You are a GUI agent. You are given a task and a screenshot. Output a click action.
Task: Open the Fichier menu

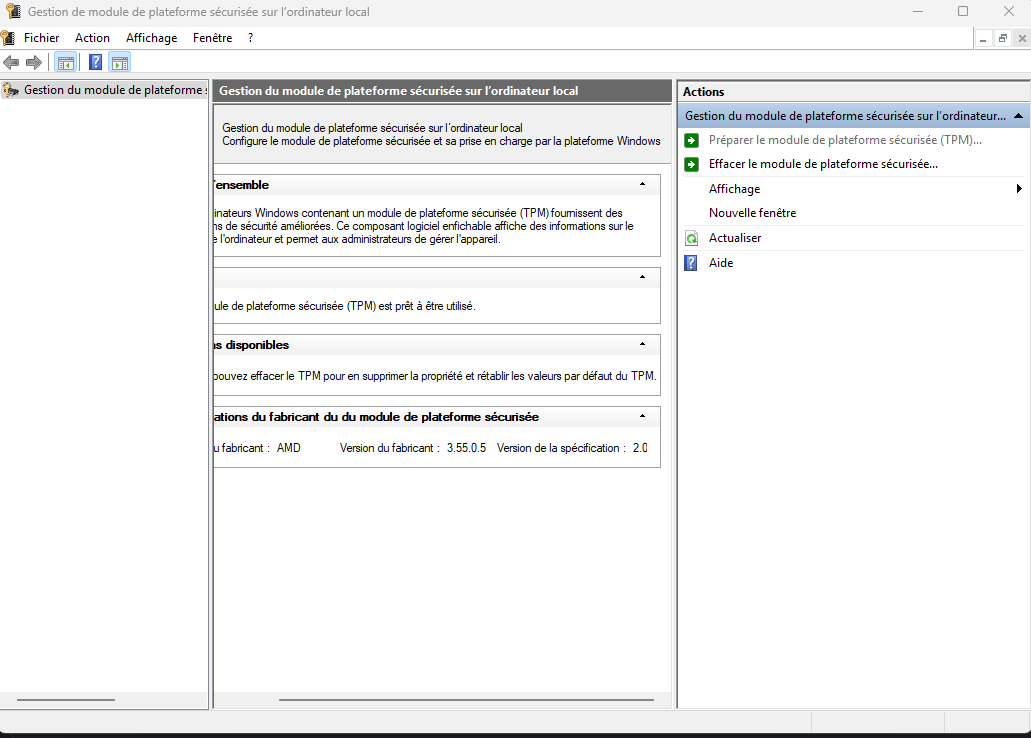[x=41, y=38]
